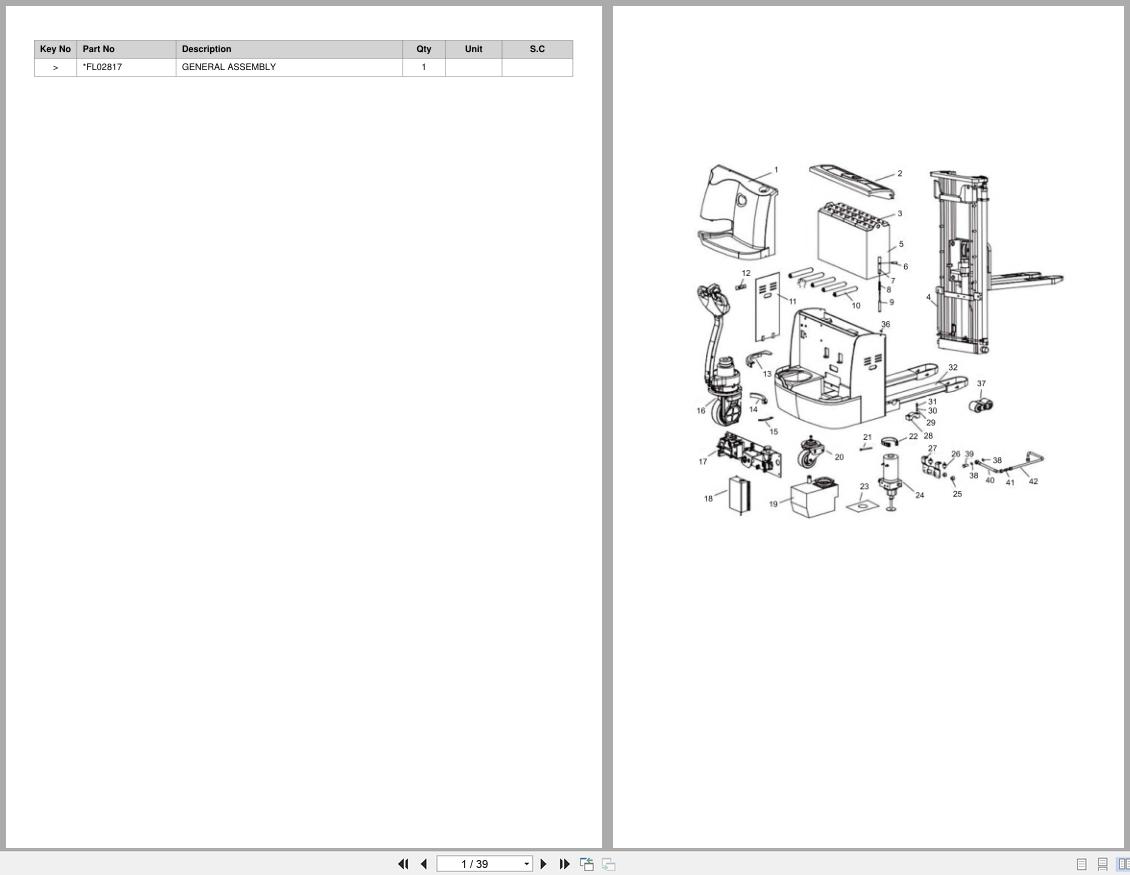Screen dimensions: 1130x875
Task: Switch to single page layout
Action: coord(1081,864)
